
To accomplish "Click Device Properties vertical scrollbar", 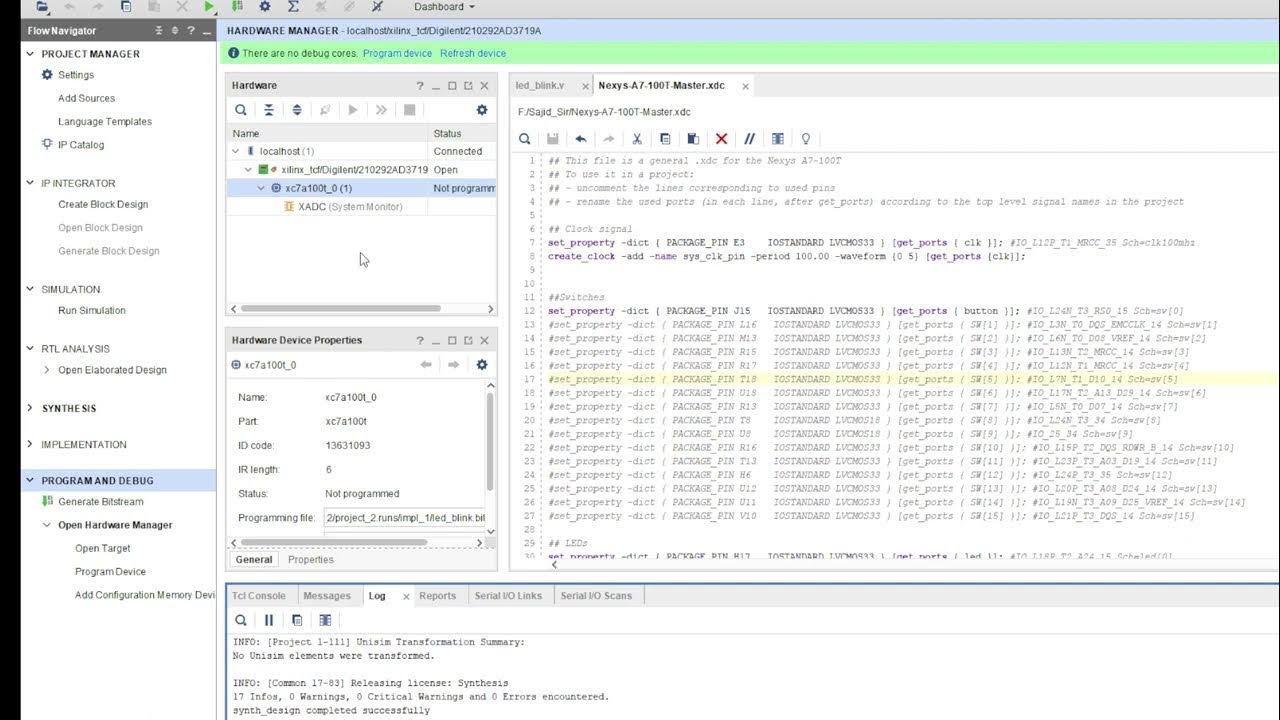I will click(x=490, y=440).
